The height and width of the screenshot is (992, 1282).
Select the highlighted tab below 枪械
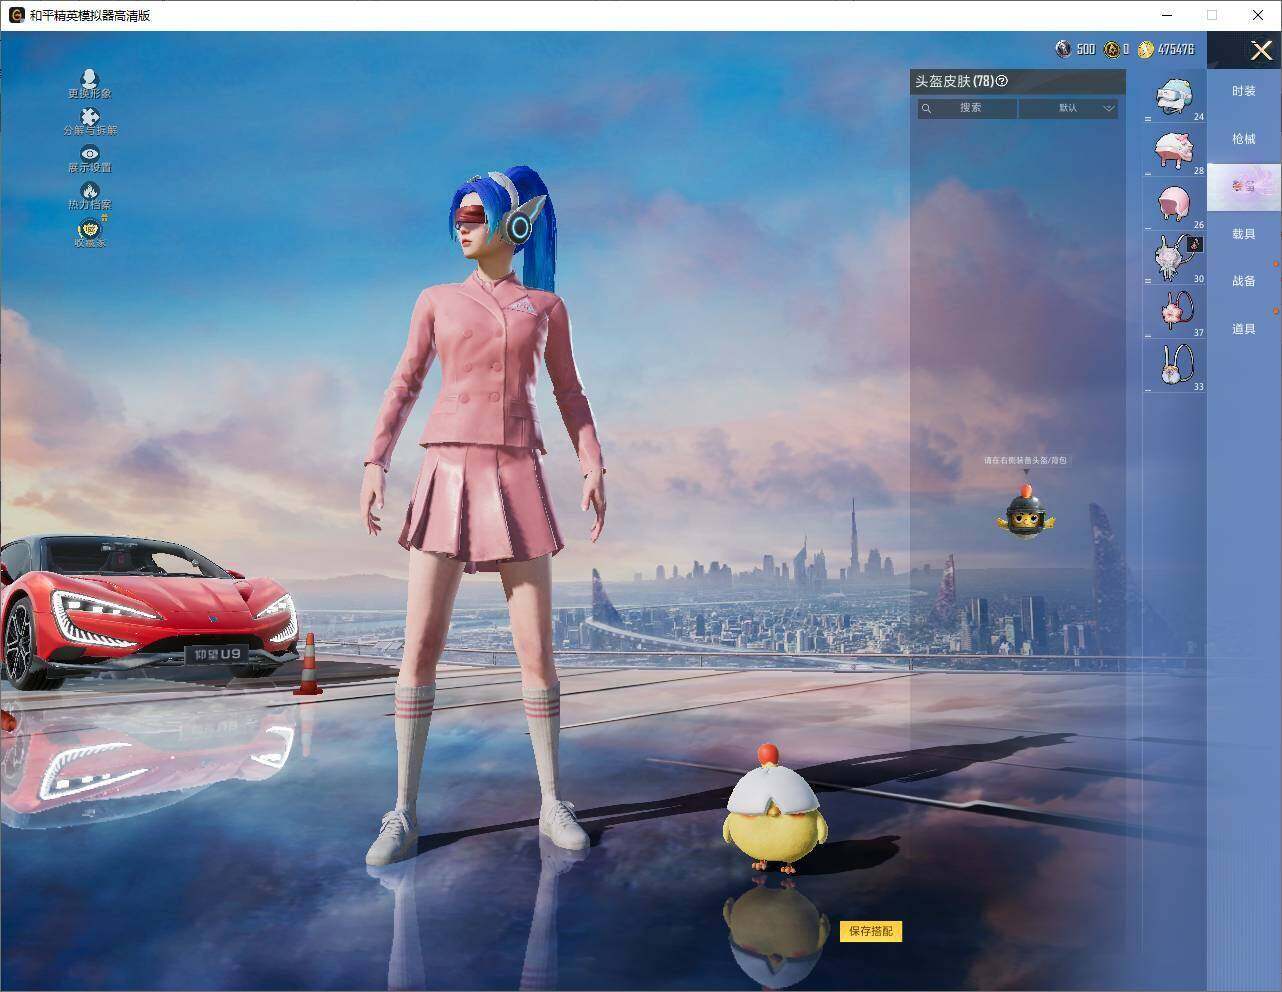point(1244,187)
